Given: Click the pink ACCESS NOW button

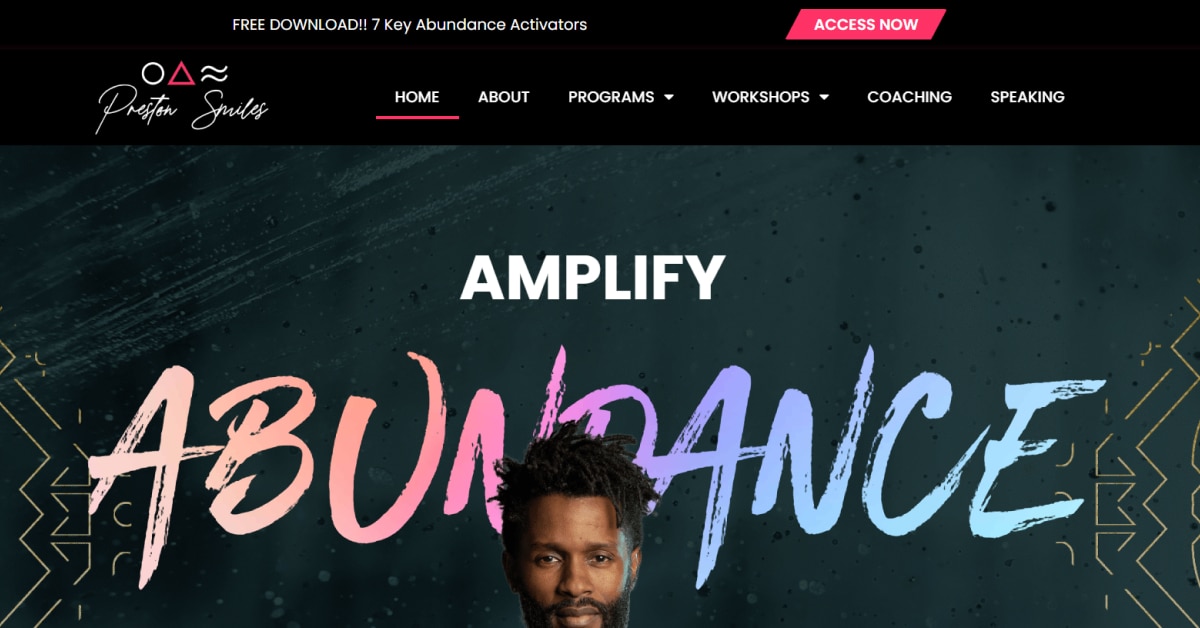Looking at the screenshot, I should point(866,24).
